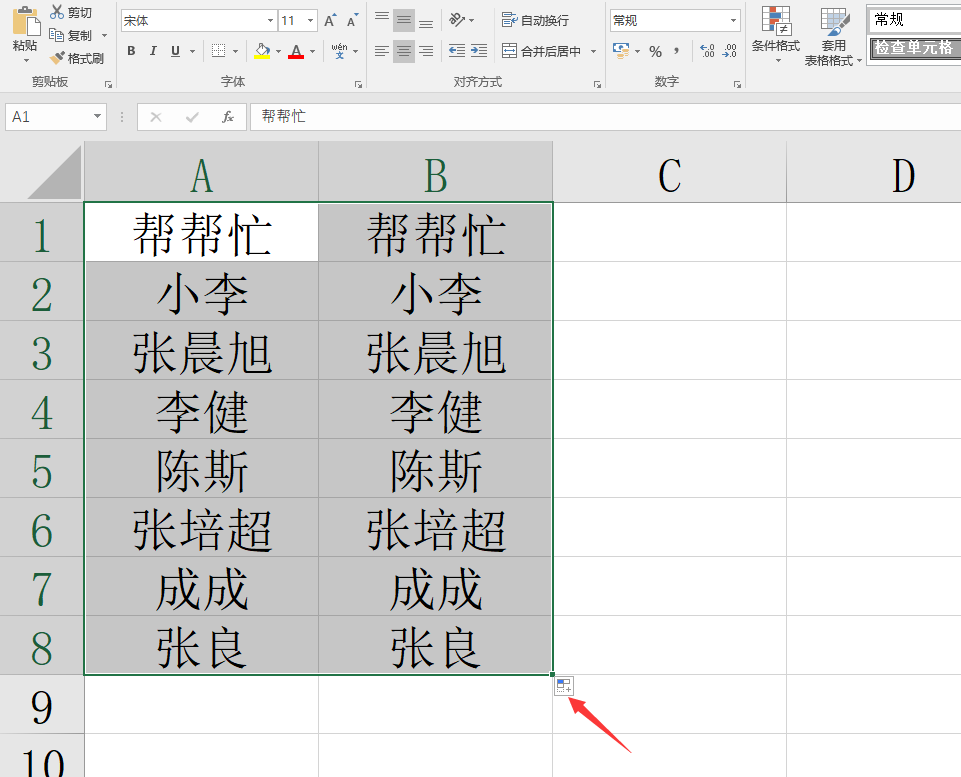Screen dimensions: 961x777
Task: Click decrease decimal places icon
Action: (x=729, y=51)
